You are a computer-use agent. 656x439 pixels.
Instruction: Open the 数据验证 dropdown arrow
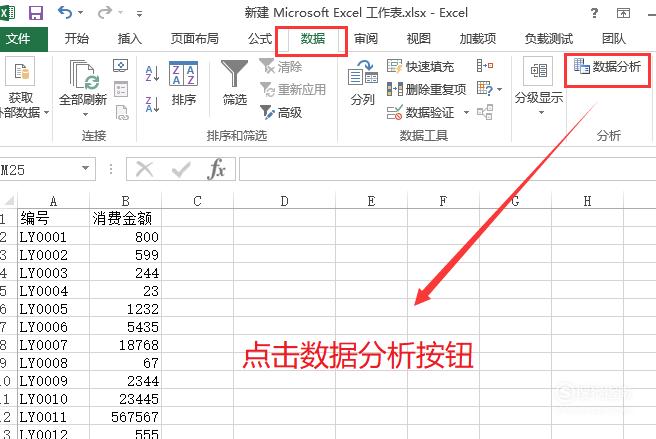pyautogui.click(x=466, y=112)
